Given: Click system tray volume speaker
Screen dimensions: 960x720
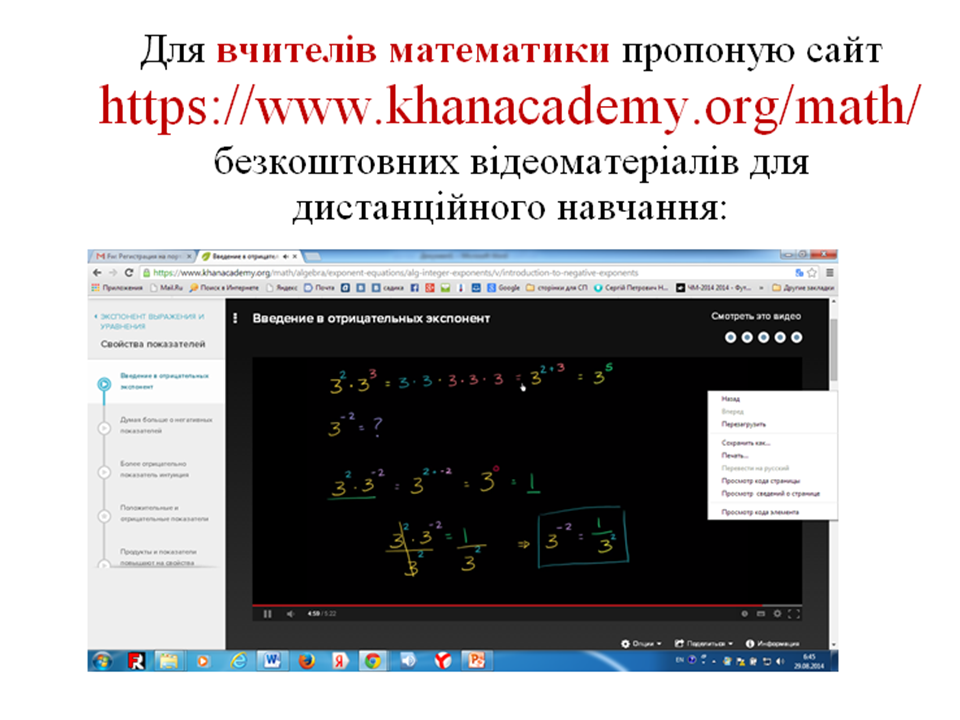Looking at the screenshot, I should pyautogui.click(x=779, y=661).
